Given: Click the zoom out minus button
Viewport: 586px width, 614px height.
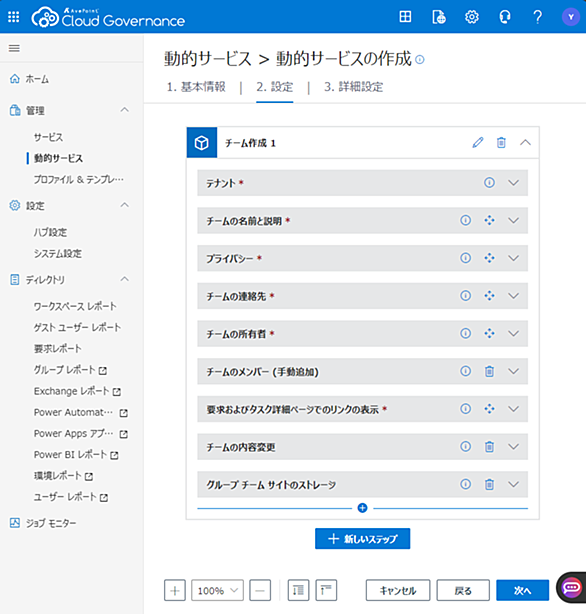Looking at the screenshot, I should point(260,590).
